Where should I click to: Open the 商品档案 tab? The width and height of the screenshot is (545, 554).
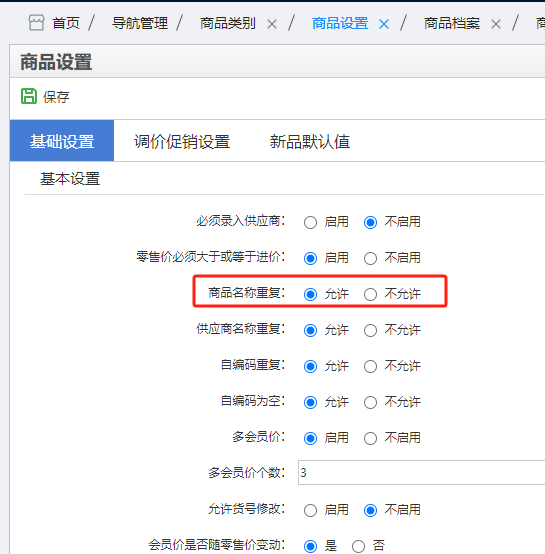point(452,23)
